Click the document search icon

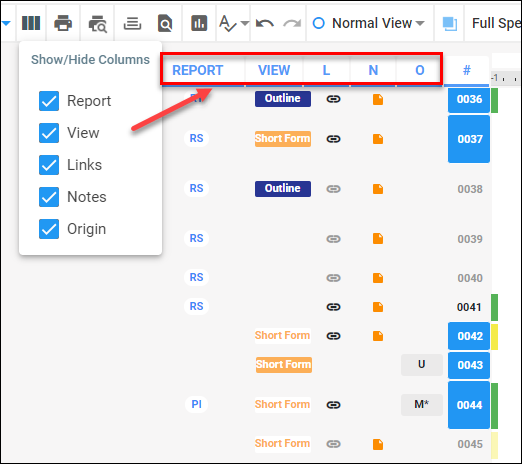pyautogui.click(x=165, y=23)
